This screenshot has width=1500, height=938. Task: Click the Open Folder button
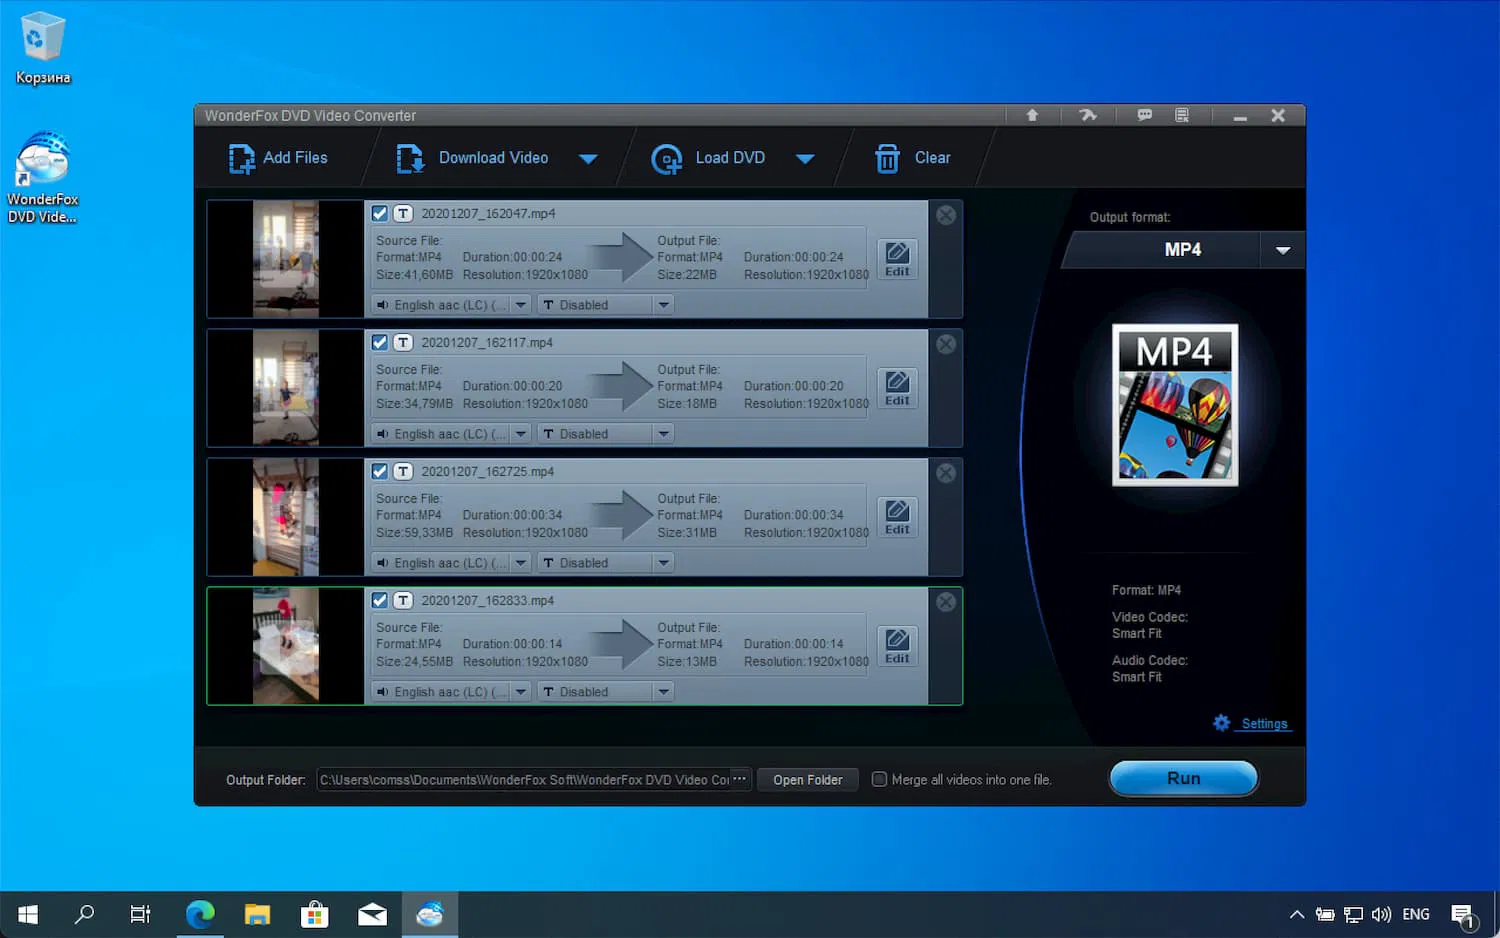pos(808,780)
